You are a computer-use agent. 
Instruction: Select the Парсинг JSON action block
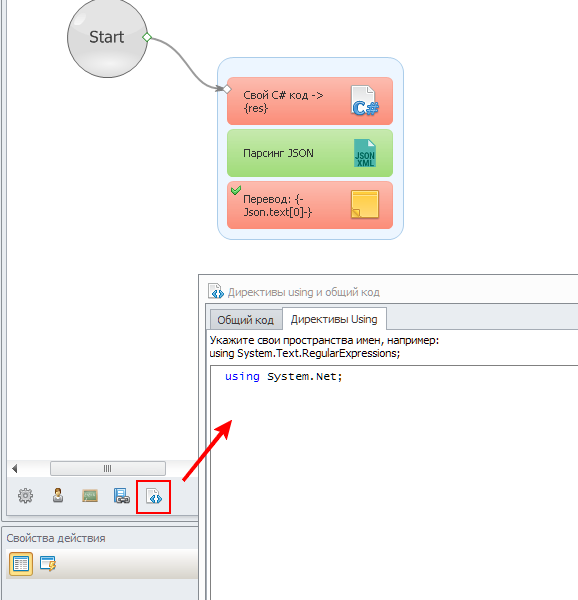pyautogui.click(x=310, y=153)
